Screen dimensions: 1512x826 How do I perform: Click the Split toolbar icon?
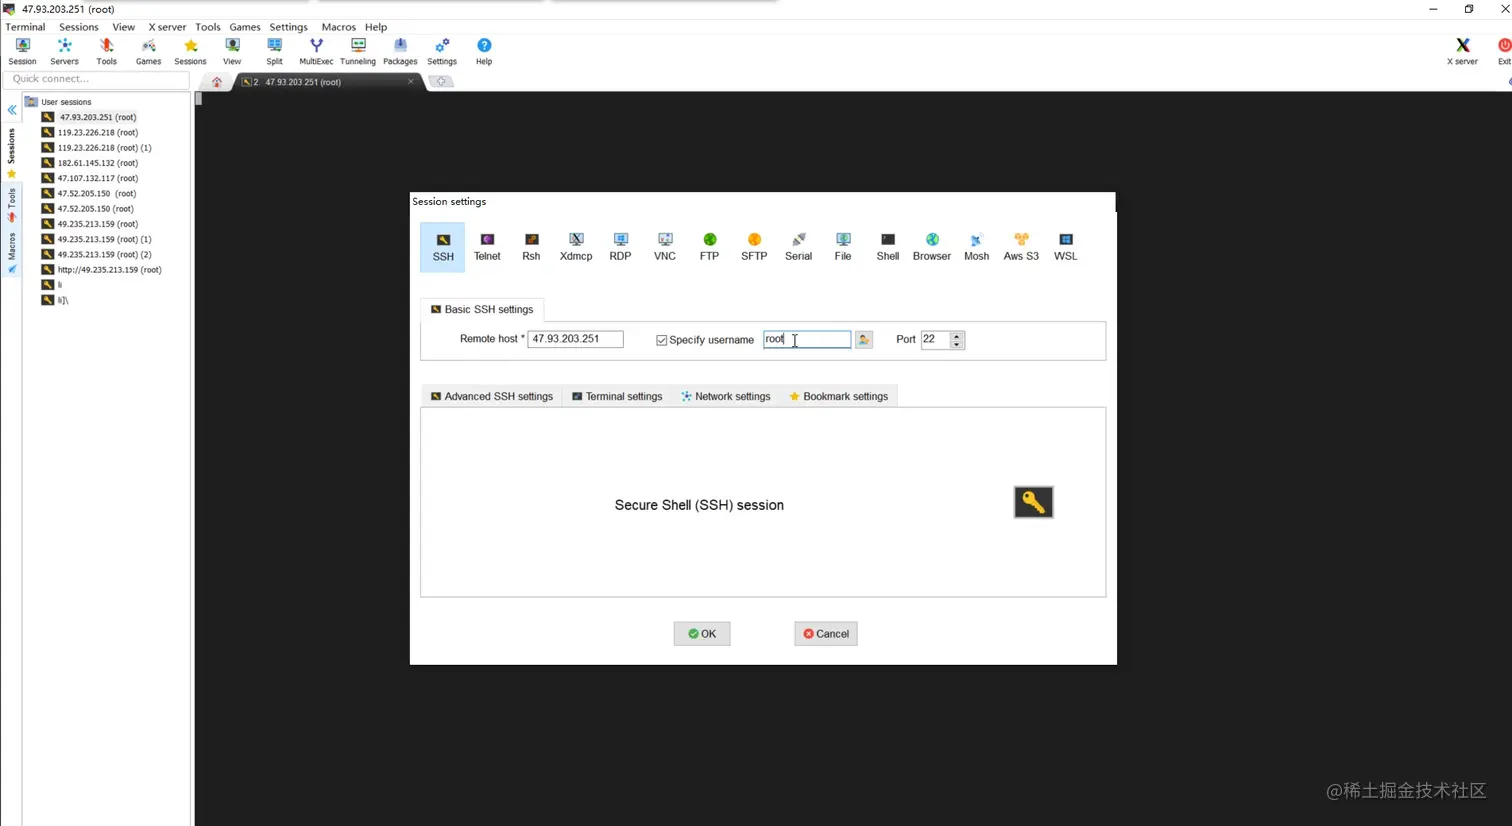(274, 51)
